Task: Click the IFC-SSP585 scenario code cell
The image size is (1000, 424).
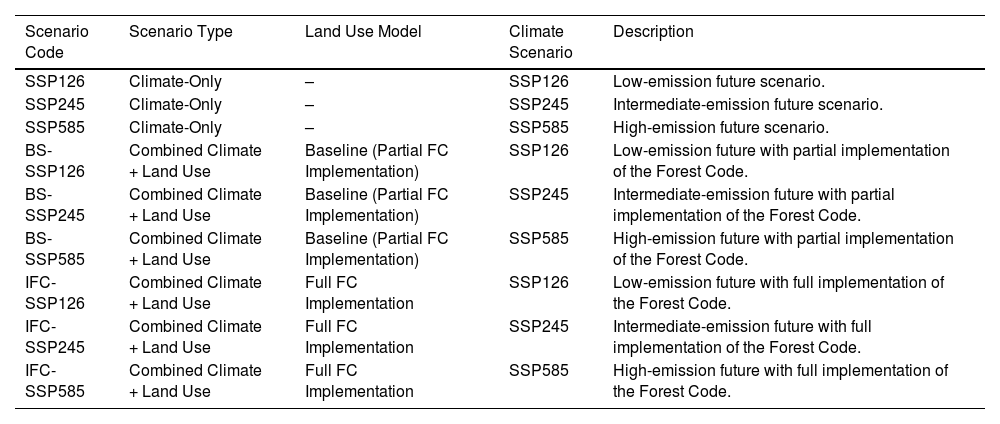Action: click(55, 380)
